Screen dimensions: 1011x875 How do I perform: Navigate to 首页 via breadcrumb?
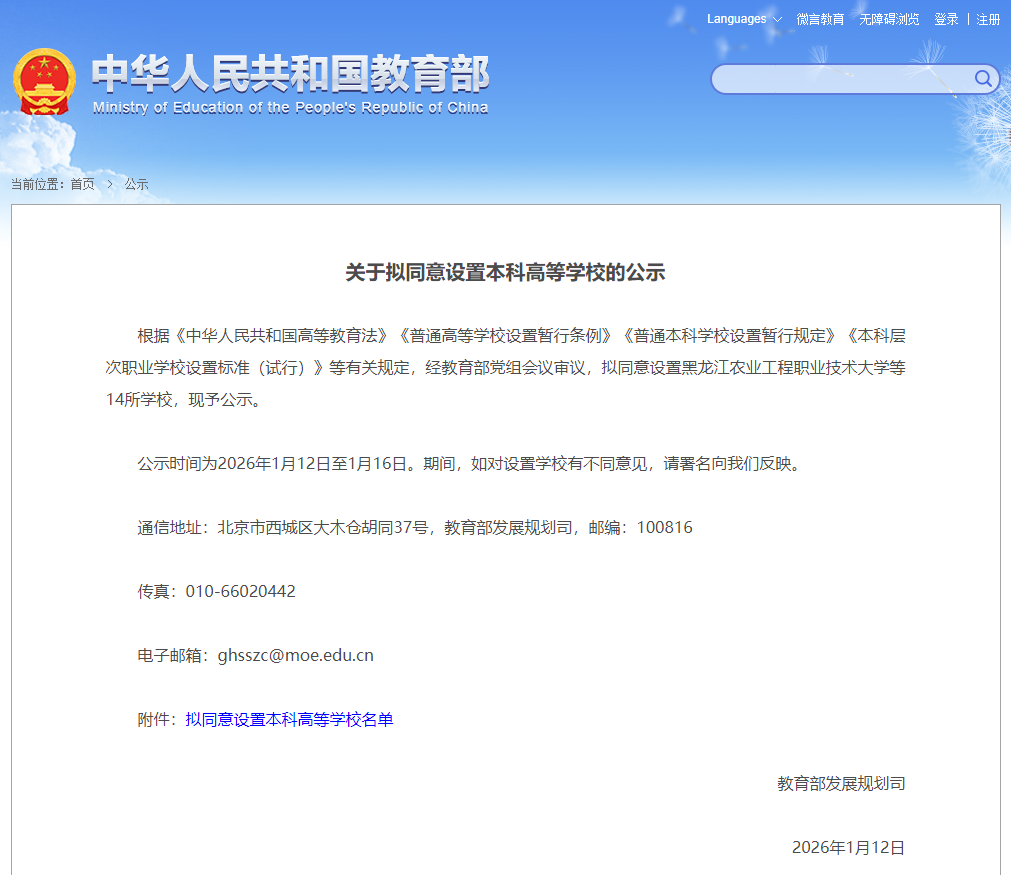point(81,184)
